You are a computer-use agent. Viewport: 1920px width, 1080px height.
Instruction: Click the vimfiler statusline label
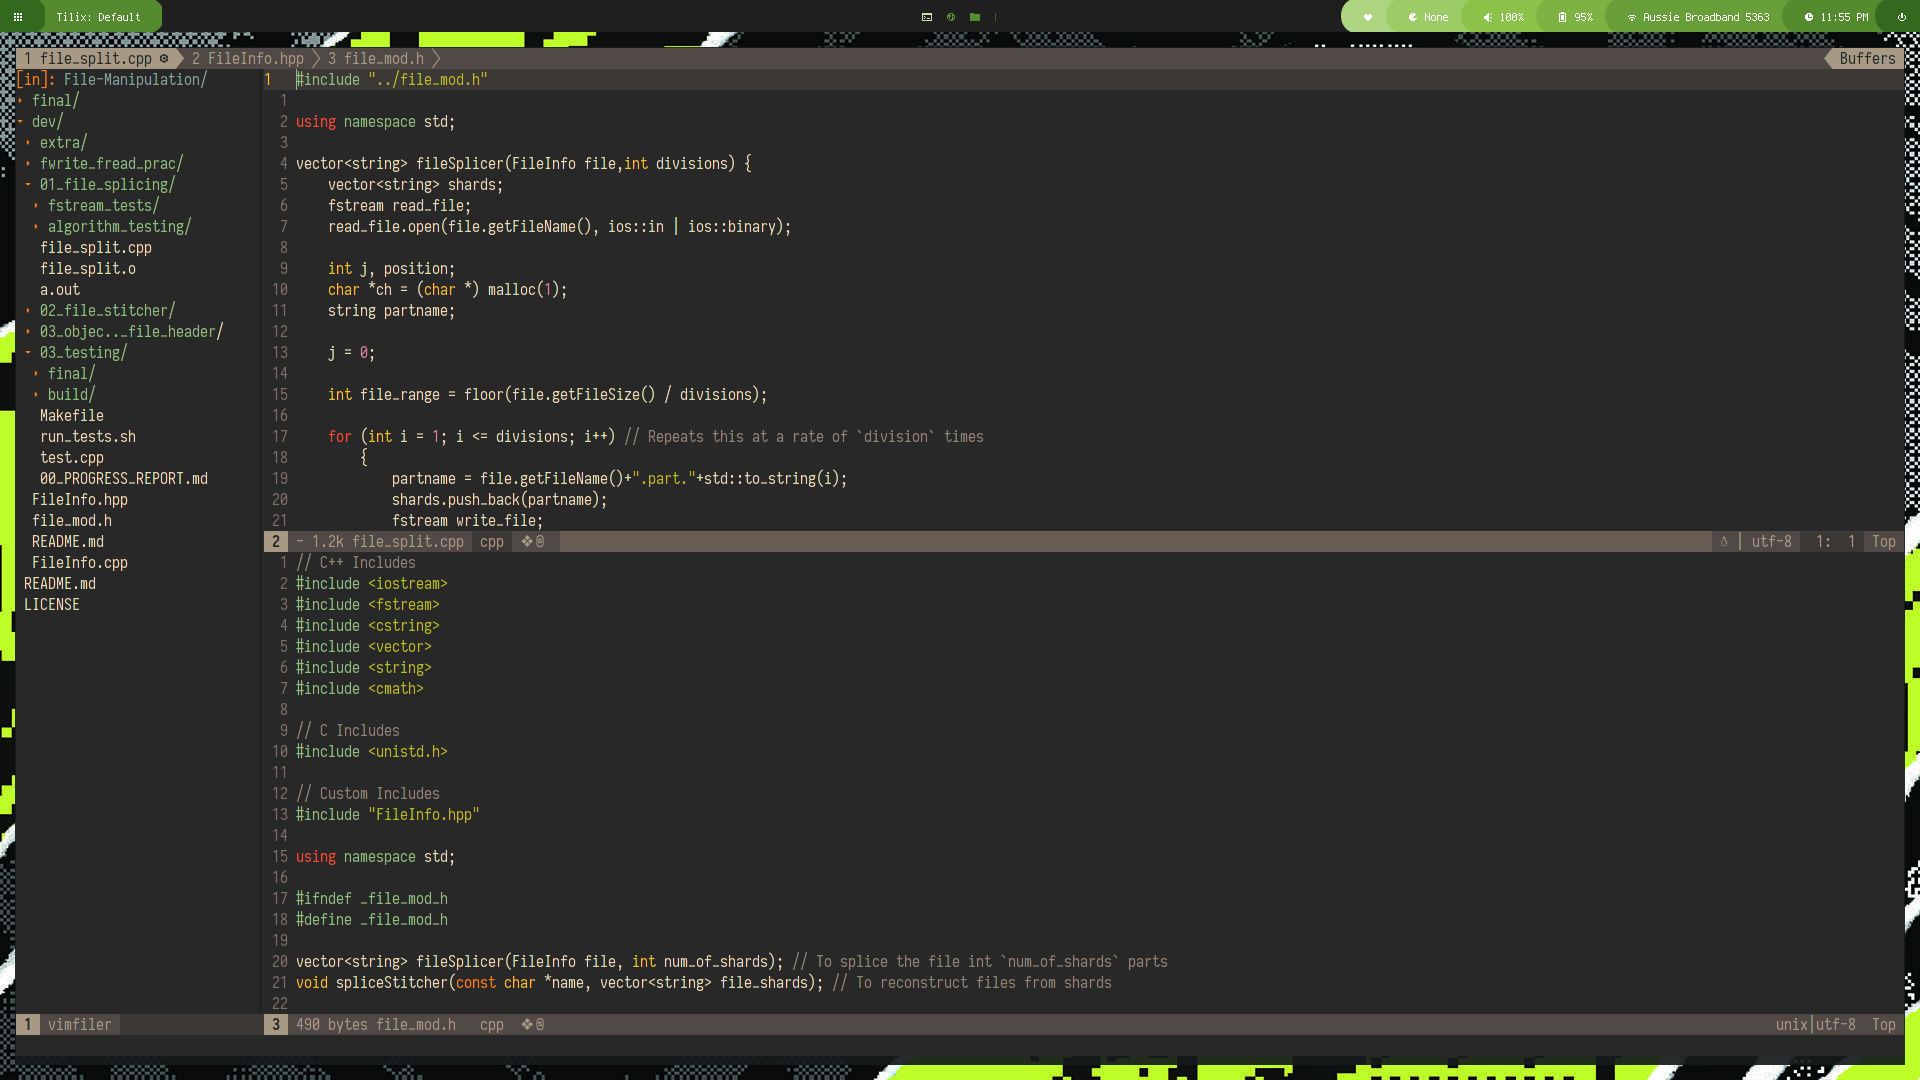click(x=80, y=1025)
